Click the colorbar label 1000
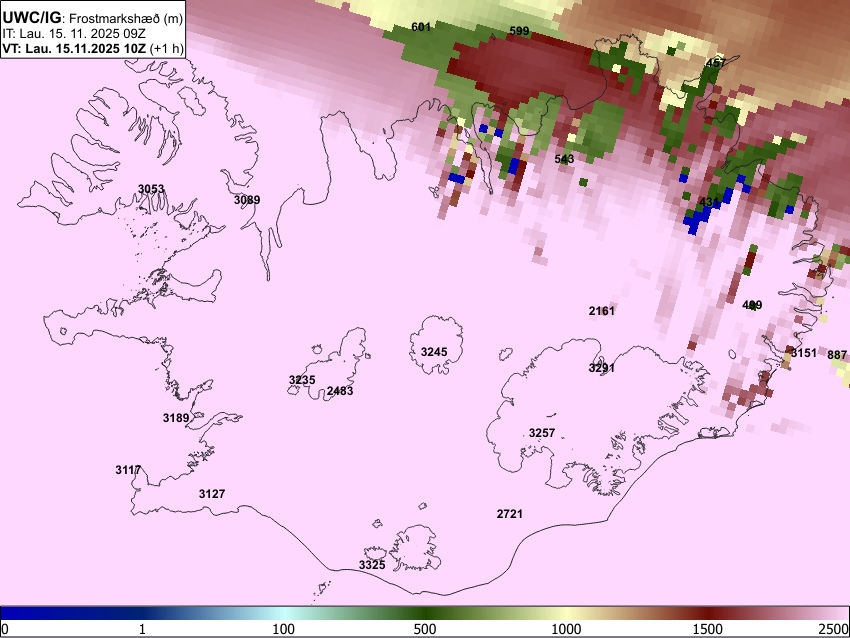The image size is (850, 638). (566, 629)
